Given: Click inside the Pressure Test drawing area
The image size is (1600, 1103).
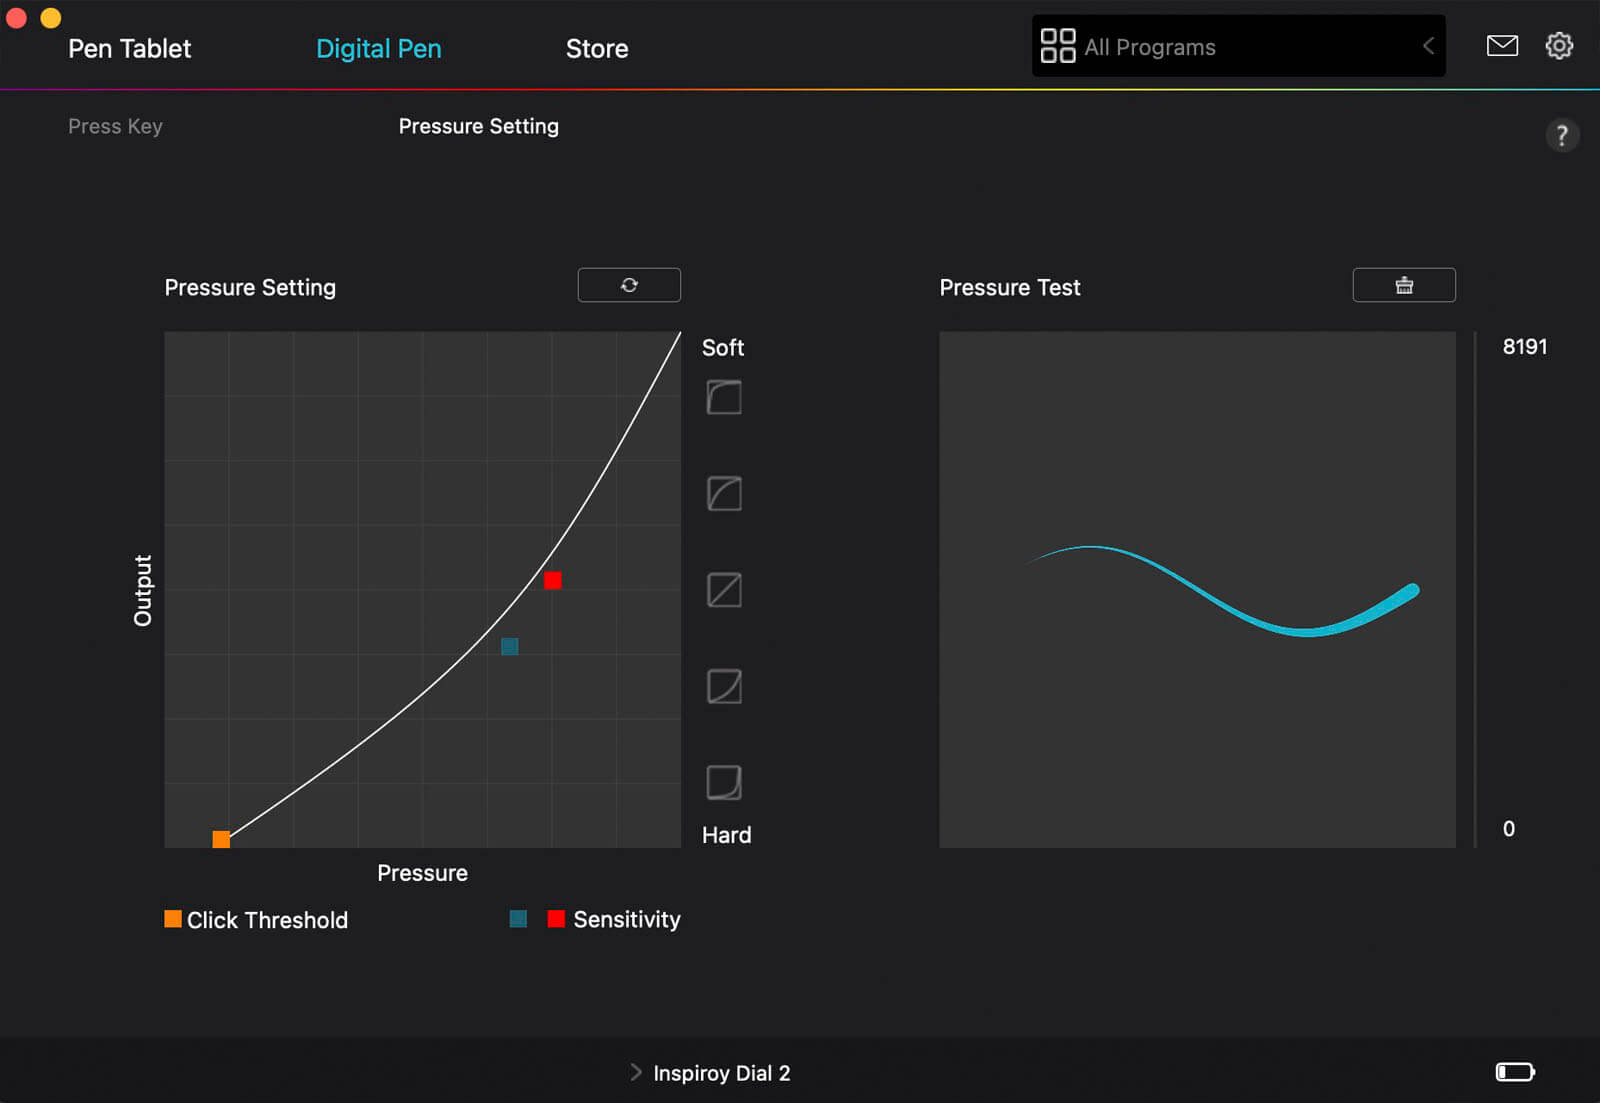Looking at the screenshot, I should click(1197, 720).
